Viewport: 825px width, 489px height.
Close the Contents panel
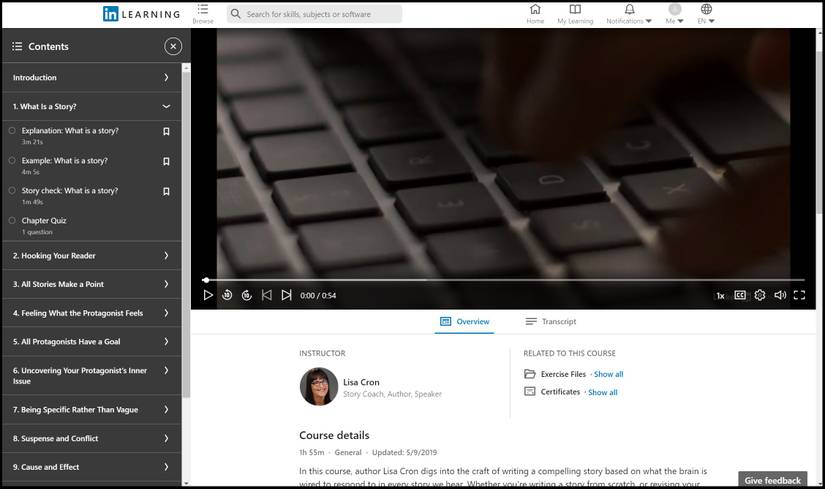173,46
